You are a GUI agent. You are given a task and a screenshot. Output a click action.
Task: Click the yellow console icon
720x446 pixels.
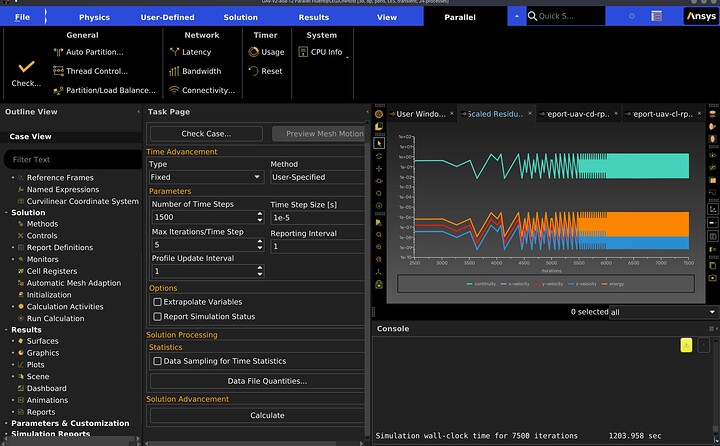point(686,345)
